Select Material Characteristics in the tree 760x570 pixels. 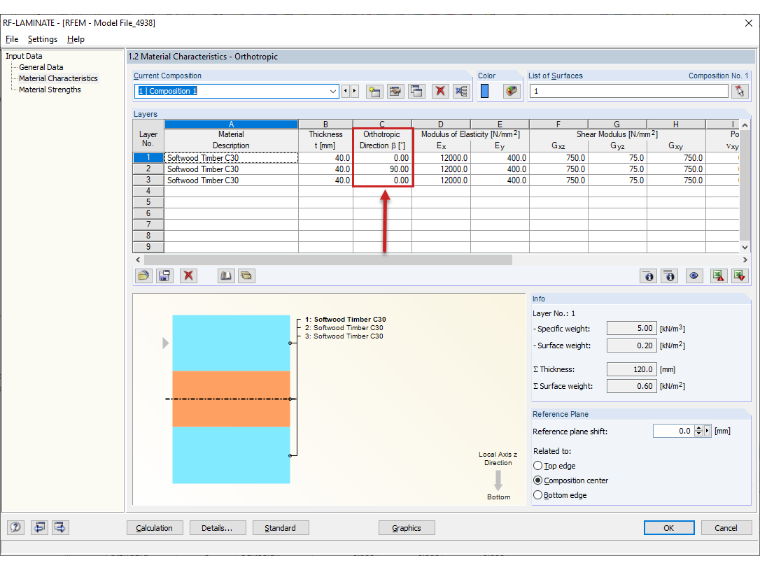tap(58, 79)
